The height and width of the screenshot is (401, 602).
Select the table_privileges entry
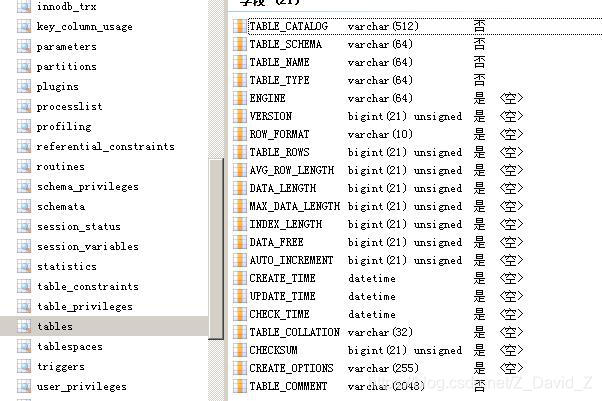tap(85, 306)
